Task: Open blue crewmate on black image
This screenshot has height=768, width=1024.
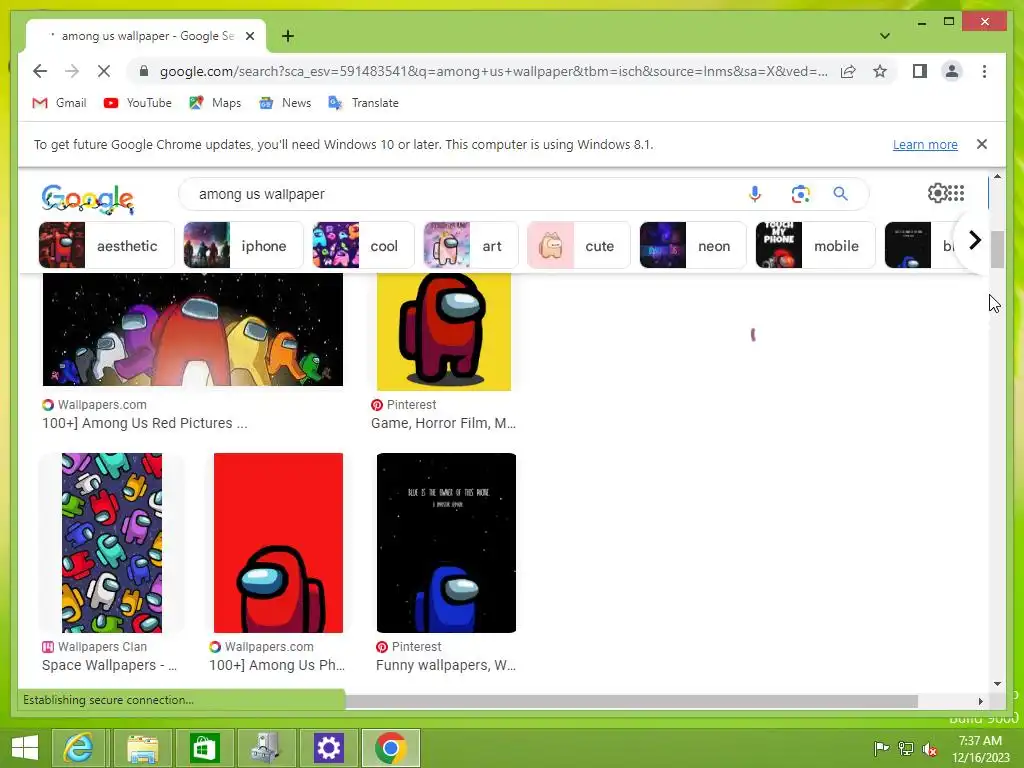Action: coord(446,543)
